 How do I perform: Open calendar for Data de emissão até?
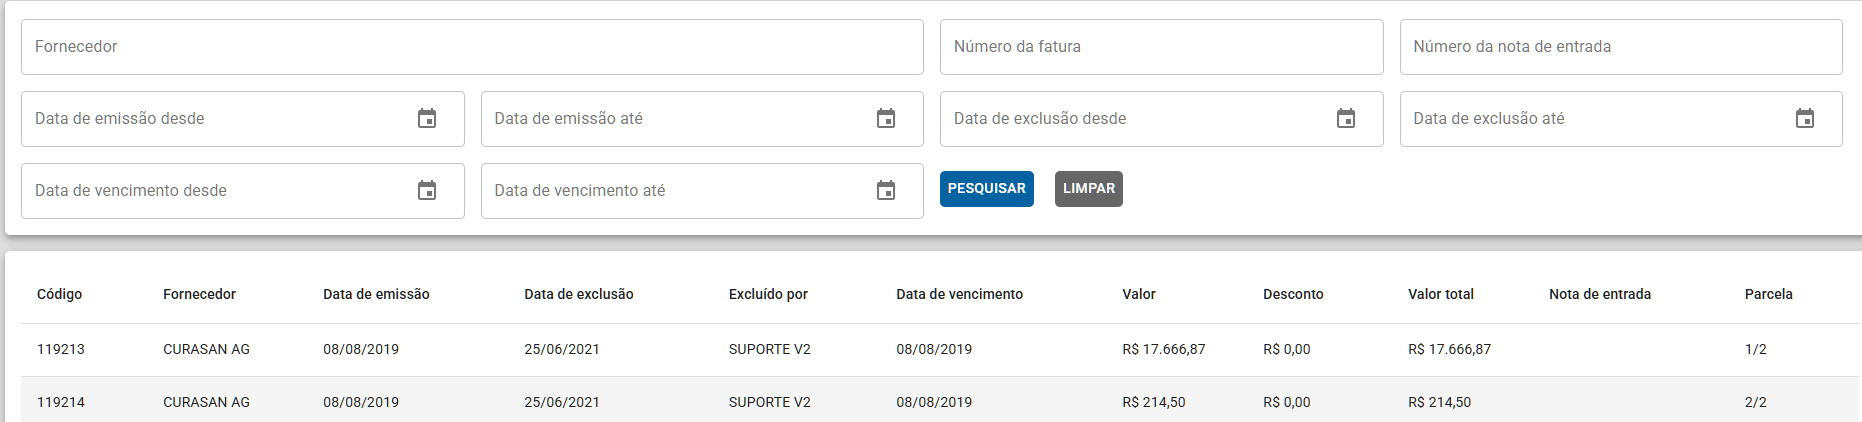886,119
